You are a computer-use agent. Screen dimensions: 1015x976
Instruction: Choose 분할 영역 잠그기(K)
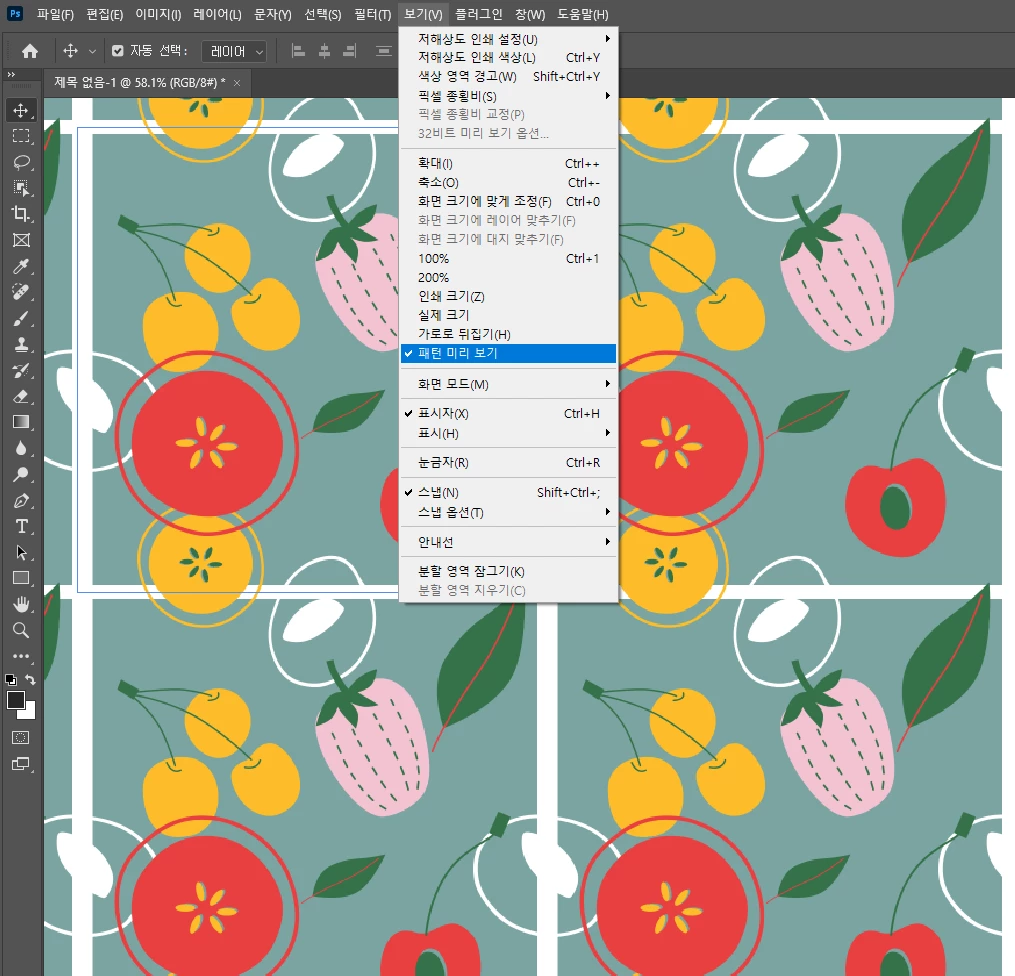tap(508, 571)
